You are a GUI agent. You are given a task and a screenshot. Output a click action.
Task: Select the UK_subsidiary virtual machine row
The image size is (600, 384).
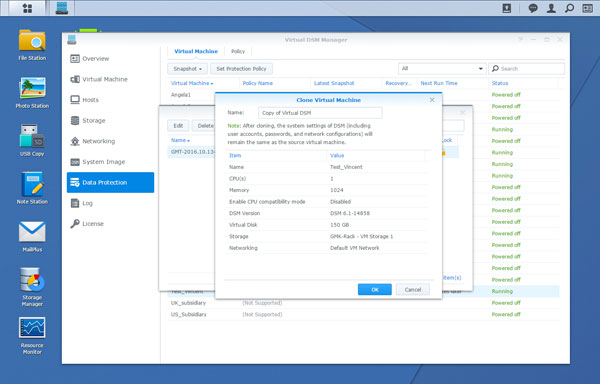(x=364, y=303)
